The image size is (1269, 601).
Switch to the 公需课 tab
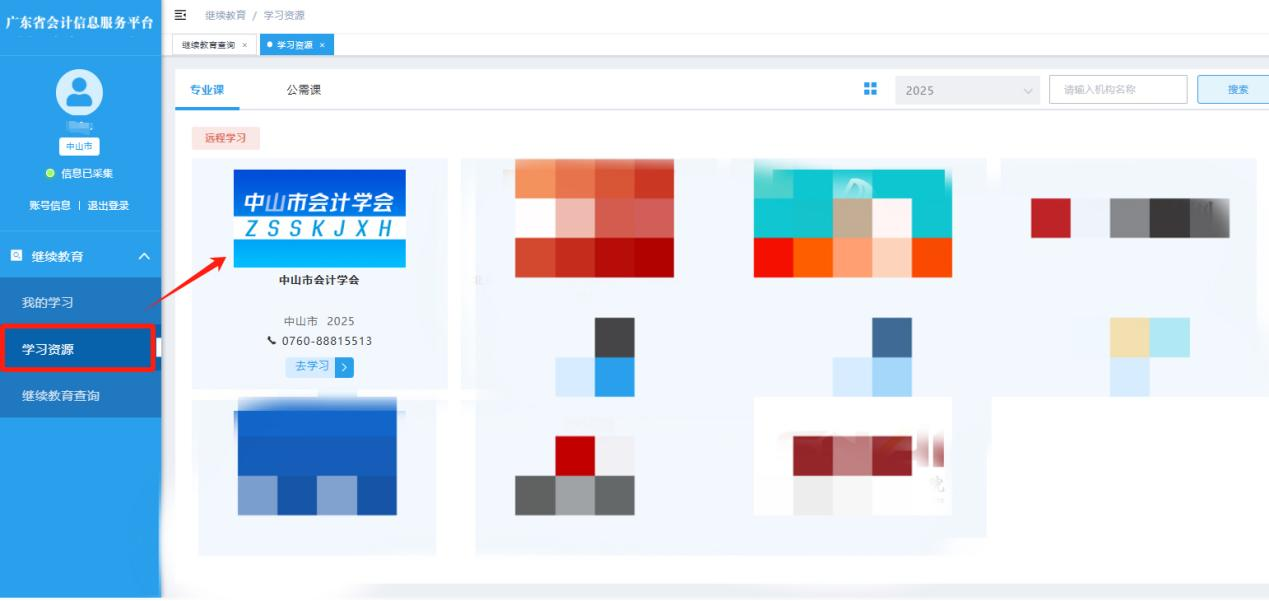click(x=303, y=90)
